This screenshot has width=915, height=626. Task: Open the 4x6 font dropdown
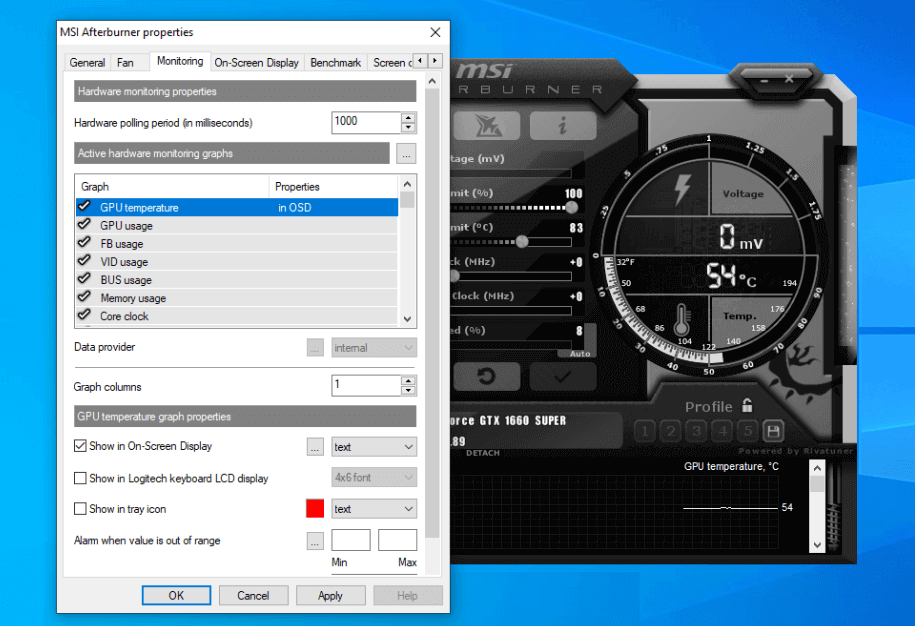374,477
